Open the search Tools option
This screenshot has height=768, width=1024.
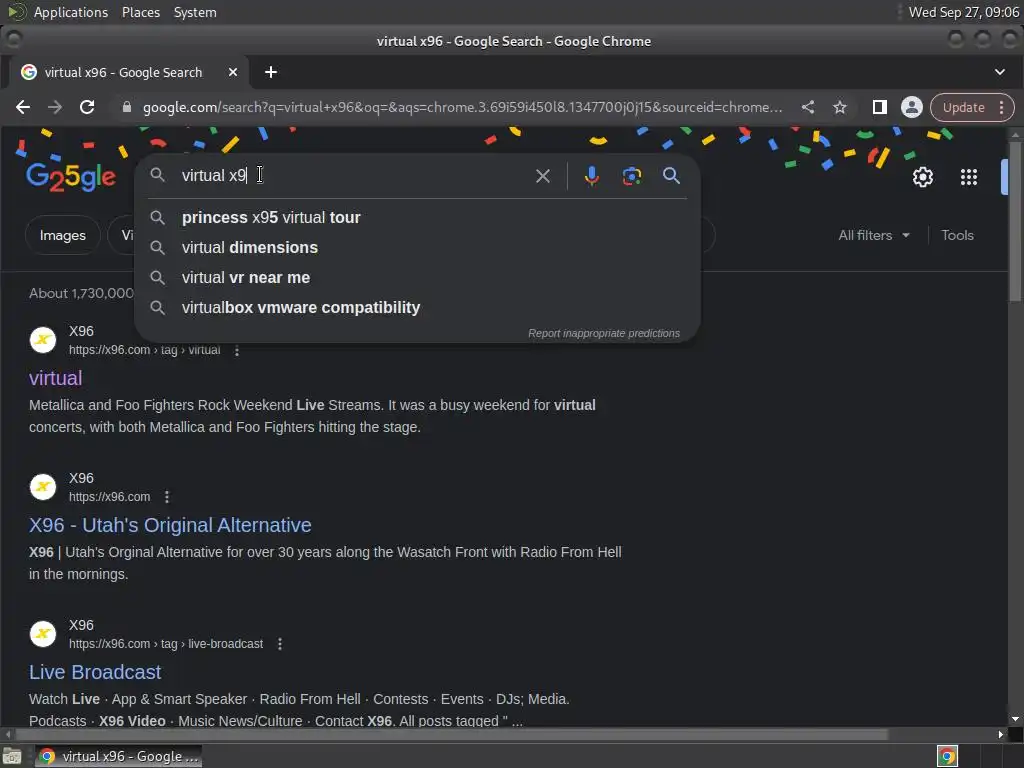point(957,235)
